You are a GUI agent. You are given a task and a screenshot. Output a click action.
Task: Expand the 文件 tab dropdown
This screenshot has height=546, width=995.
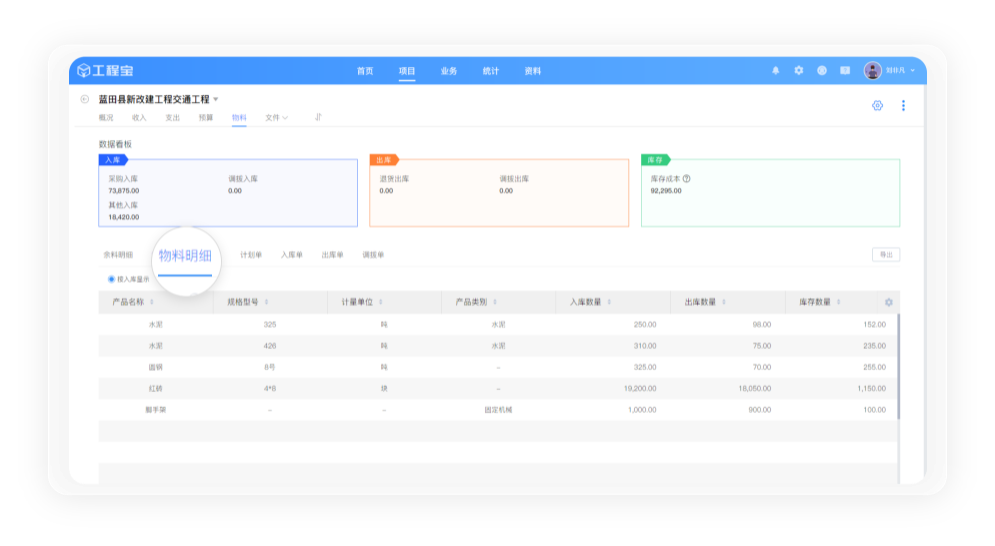coord(276,117)
